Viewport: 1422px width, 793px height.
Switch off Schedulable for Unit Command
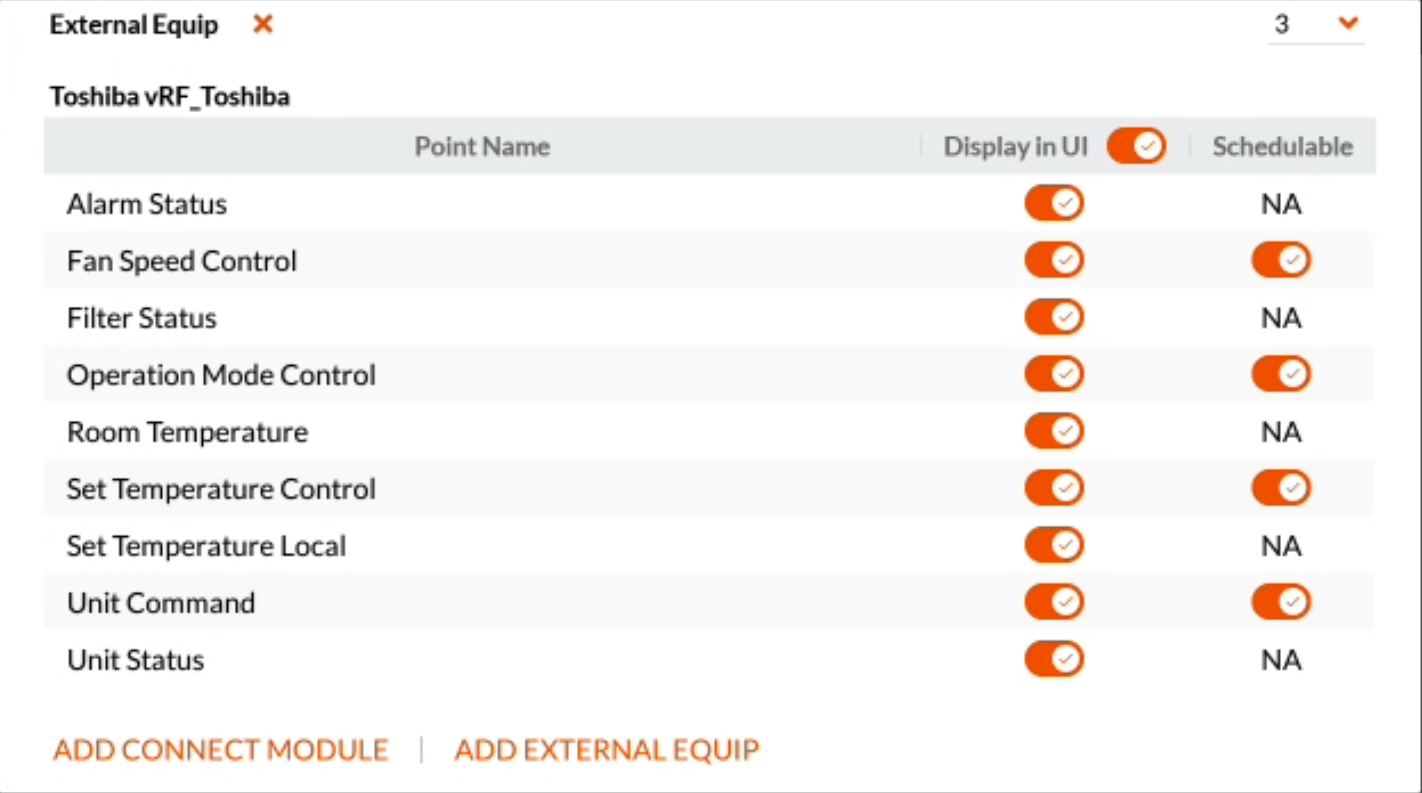[x=1281, y=603]
